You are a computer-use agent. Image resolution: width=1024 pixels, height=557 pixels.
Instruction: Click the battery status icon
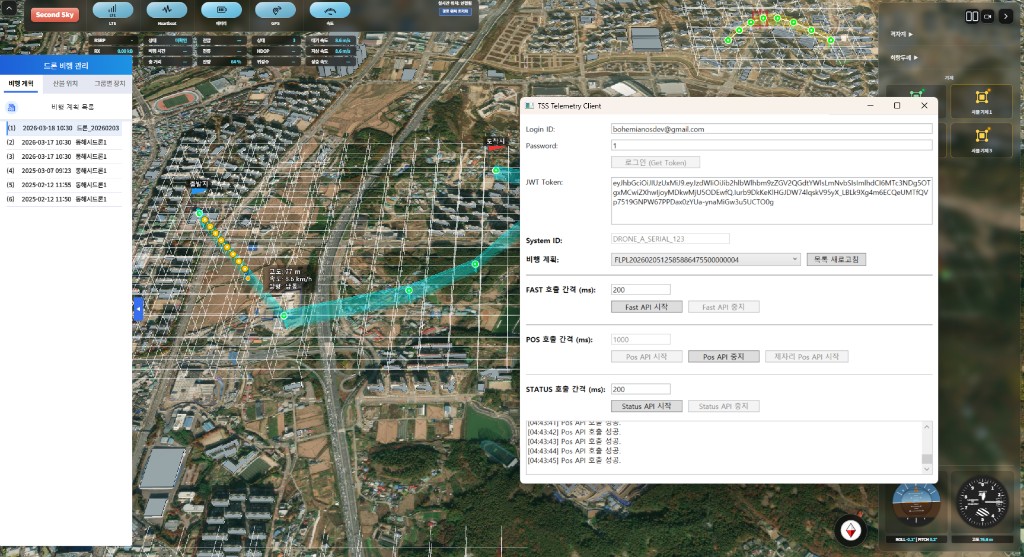(221, 11)
